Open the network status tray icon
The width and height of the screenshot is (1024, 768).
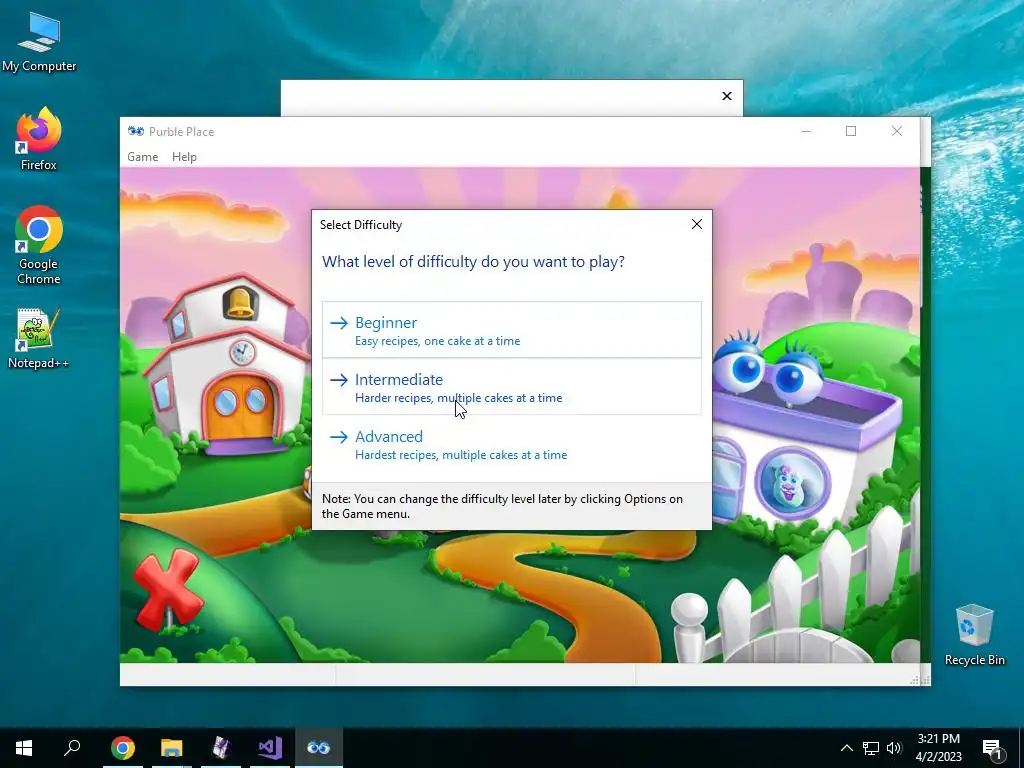[871, 748]
